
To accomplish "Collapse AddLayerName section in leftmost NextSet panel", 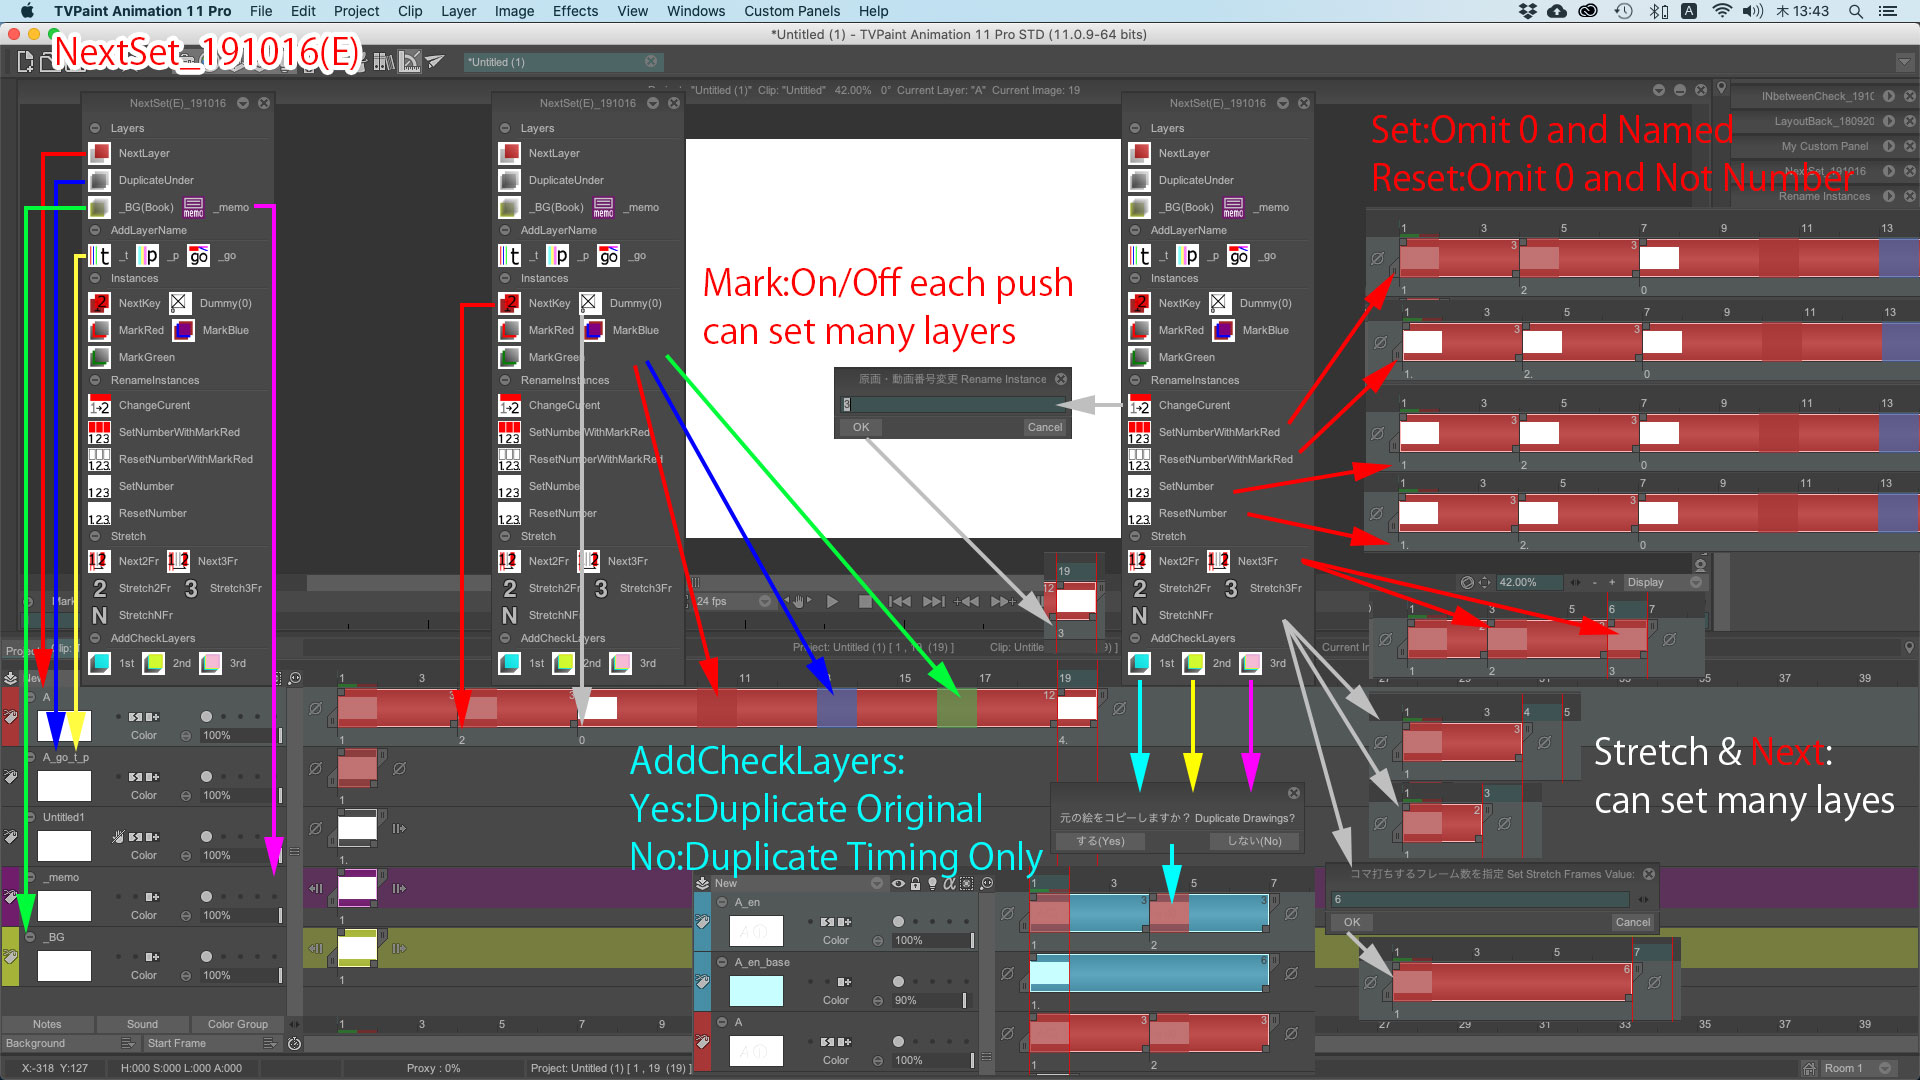I will 95,230.
